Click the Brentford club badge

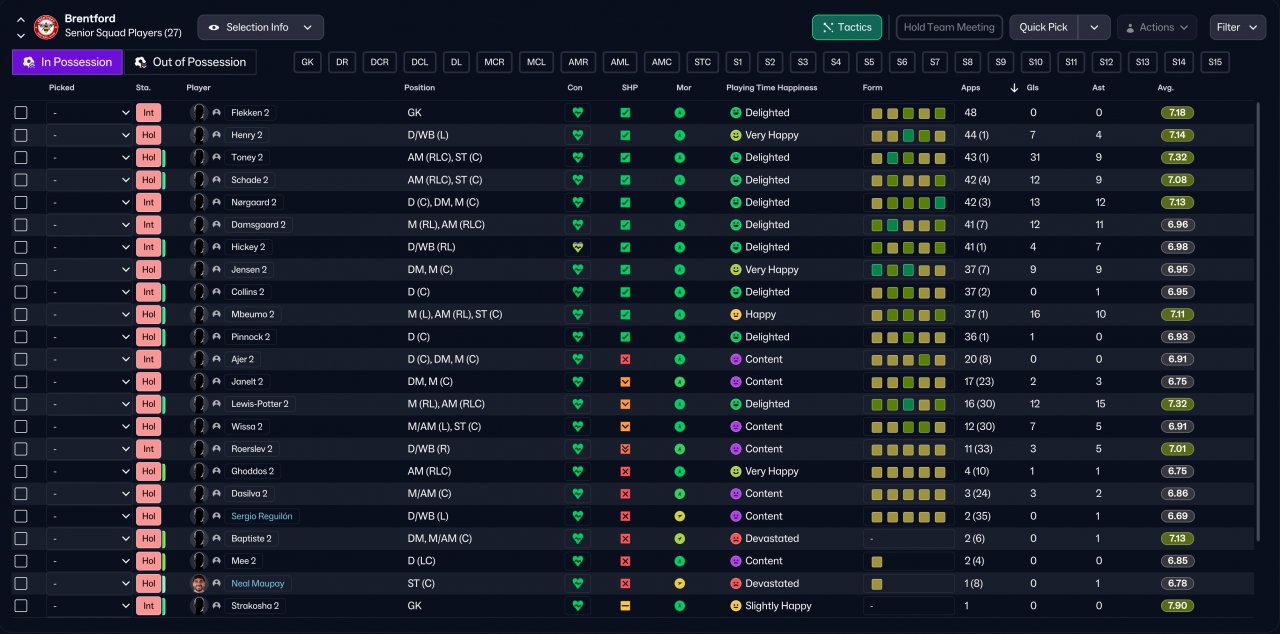46,27
